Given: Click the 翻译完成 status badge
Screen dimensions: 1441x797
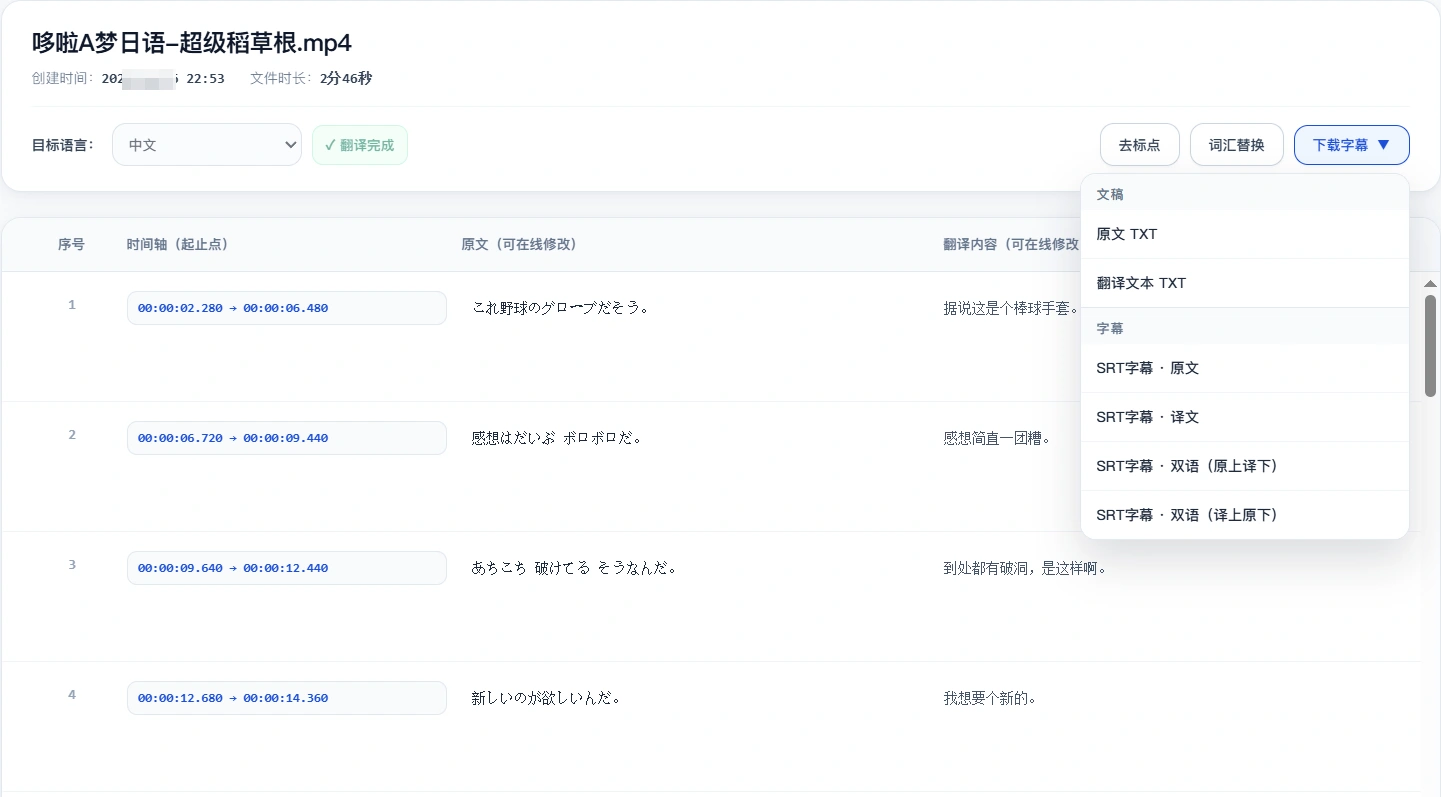Looking at the screenshot, I should 360,145.
